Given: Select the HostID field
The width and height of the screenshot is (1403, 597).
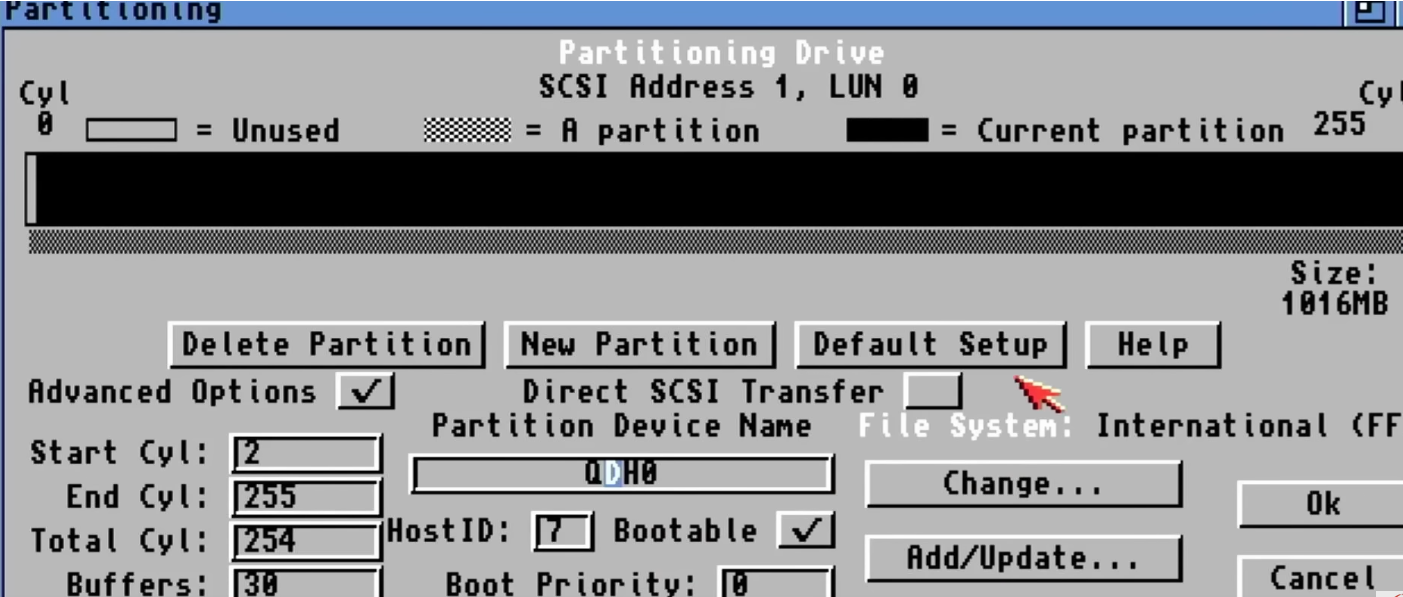Looking at the screenshot, I should click(x=563, y=531).
